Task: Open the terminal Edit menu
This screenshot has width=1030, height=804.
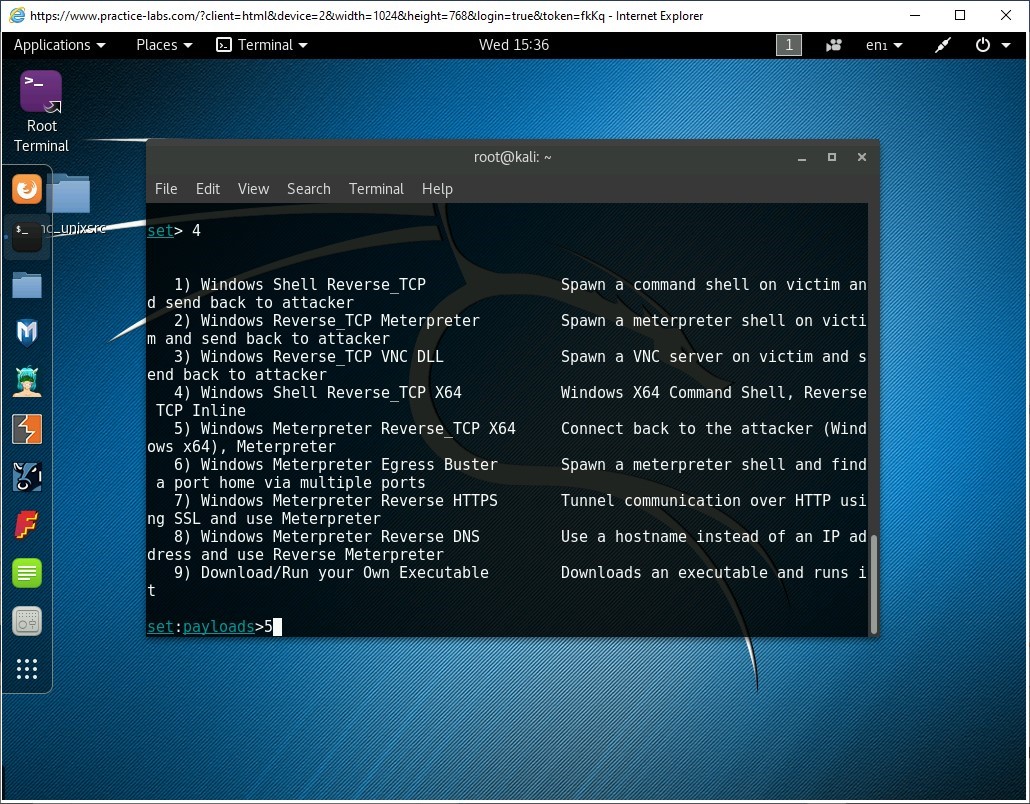Action: [x=208, y=189]
